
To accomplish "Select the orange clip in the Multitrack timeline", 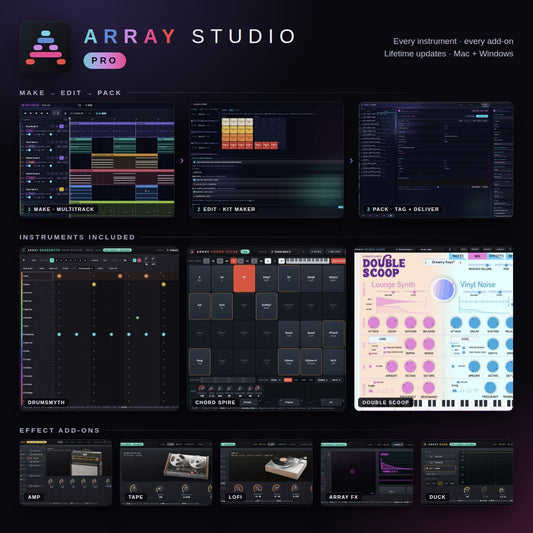I will coord(124,161).
